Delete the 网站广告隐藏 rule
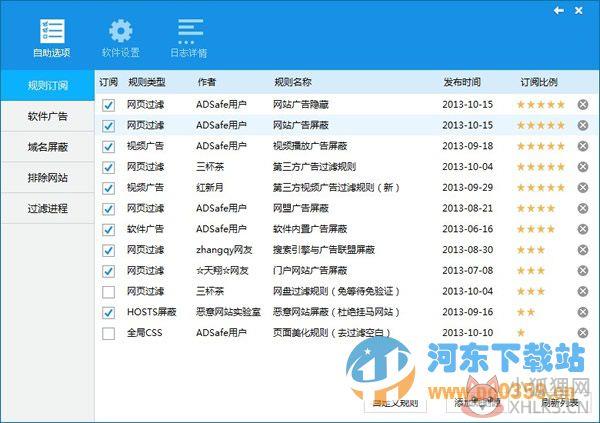600x423 pixels. click(x=583, y=105)
